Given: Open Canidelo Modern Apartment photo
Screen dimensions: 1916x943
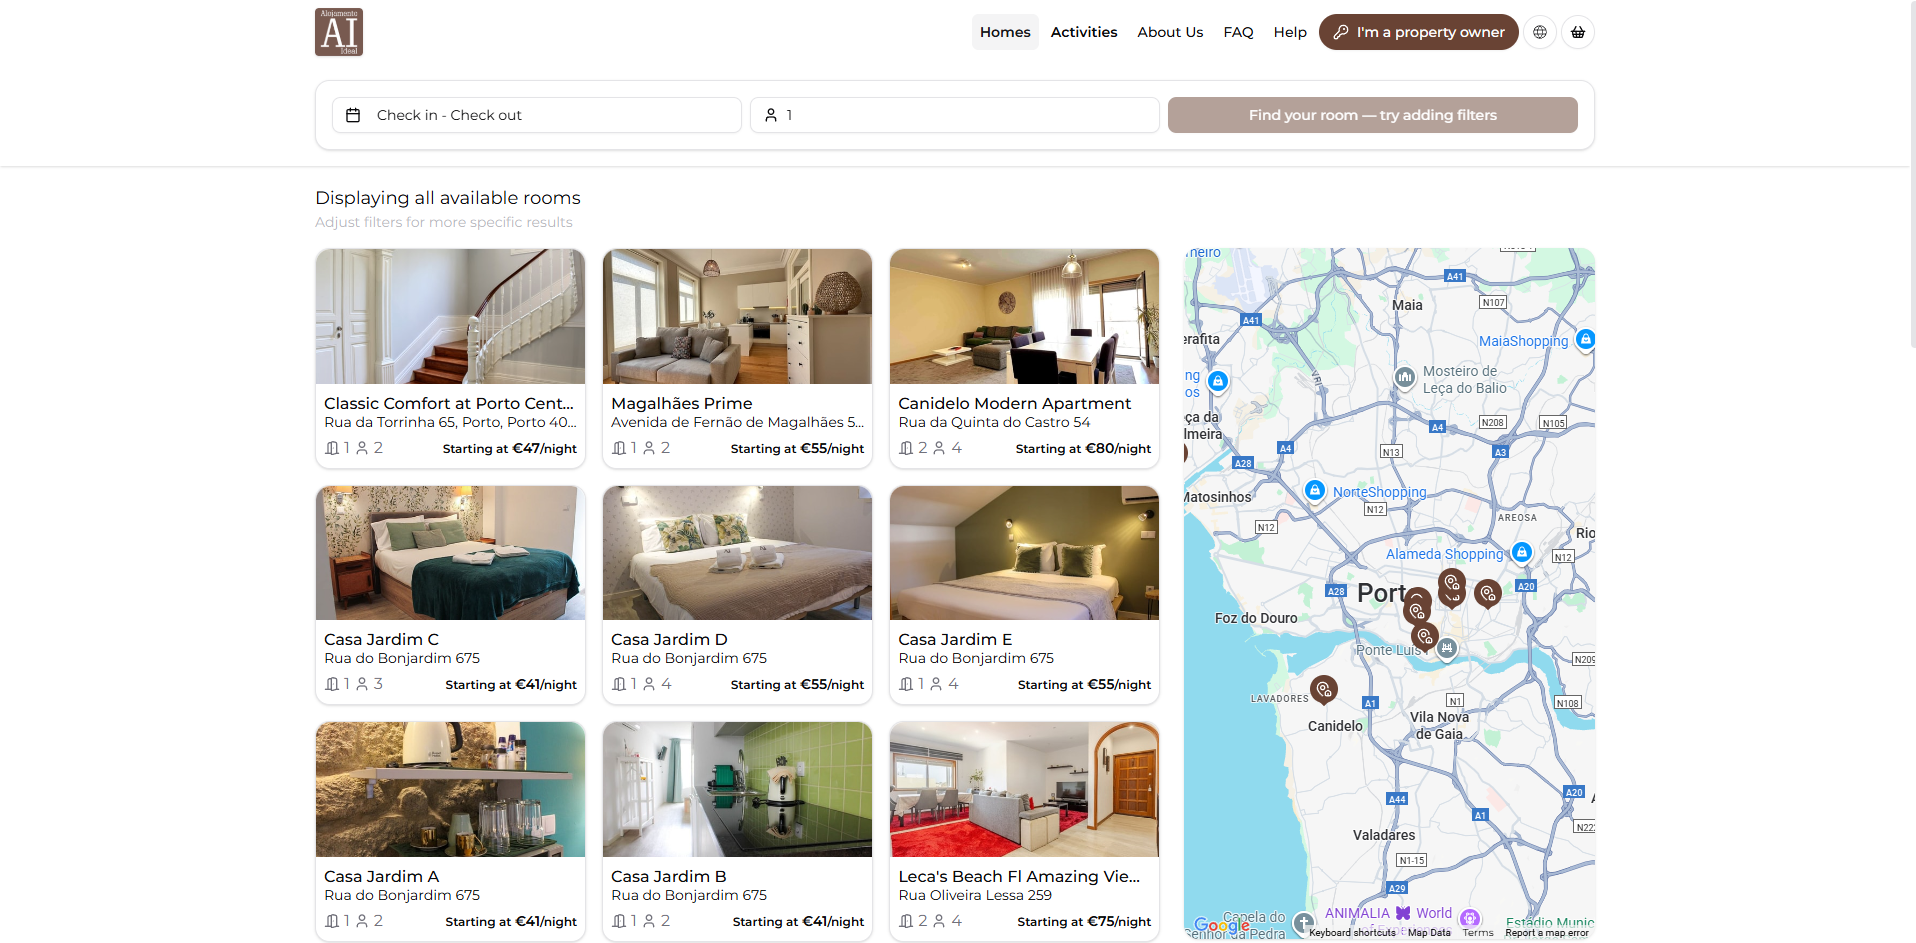Looking at the screenshot, I should [x=1024, y=316].
